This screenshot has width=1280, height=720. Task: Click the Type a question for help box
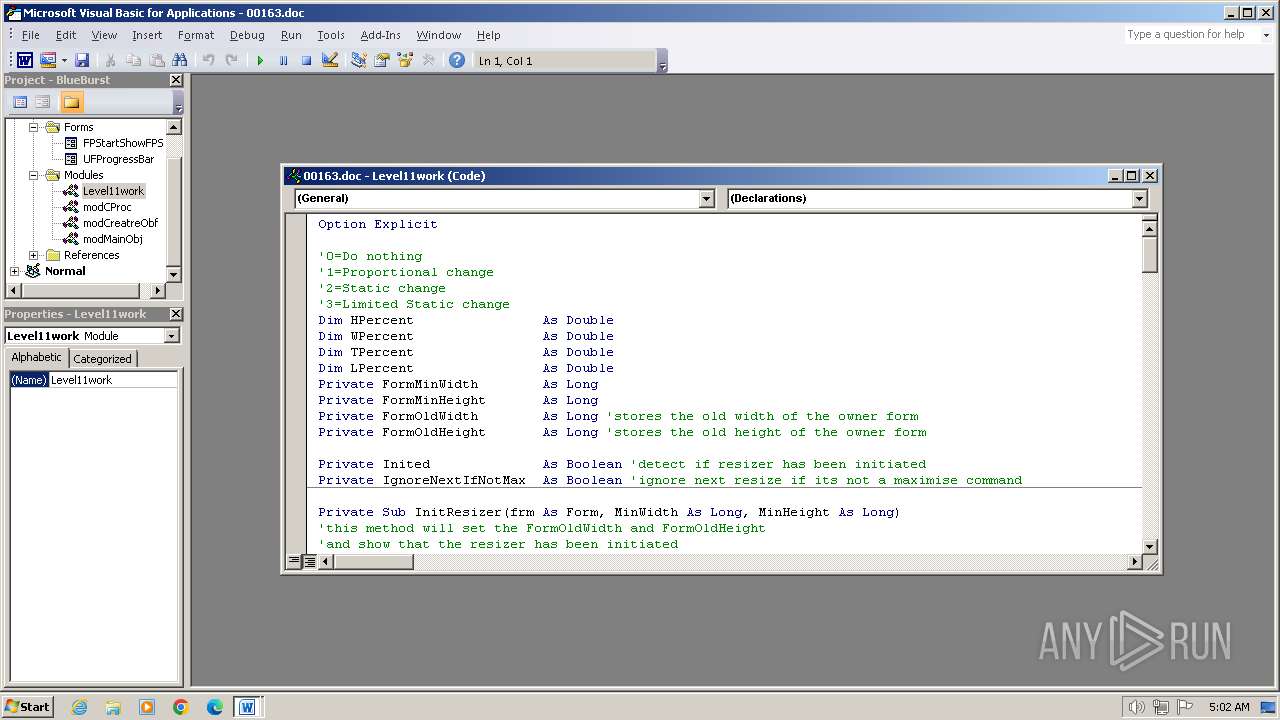click(1190, 35)
